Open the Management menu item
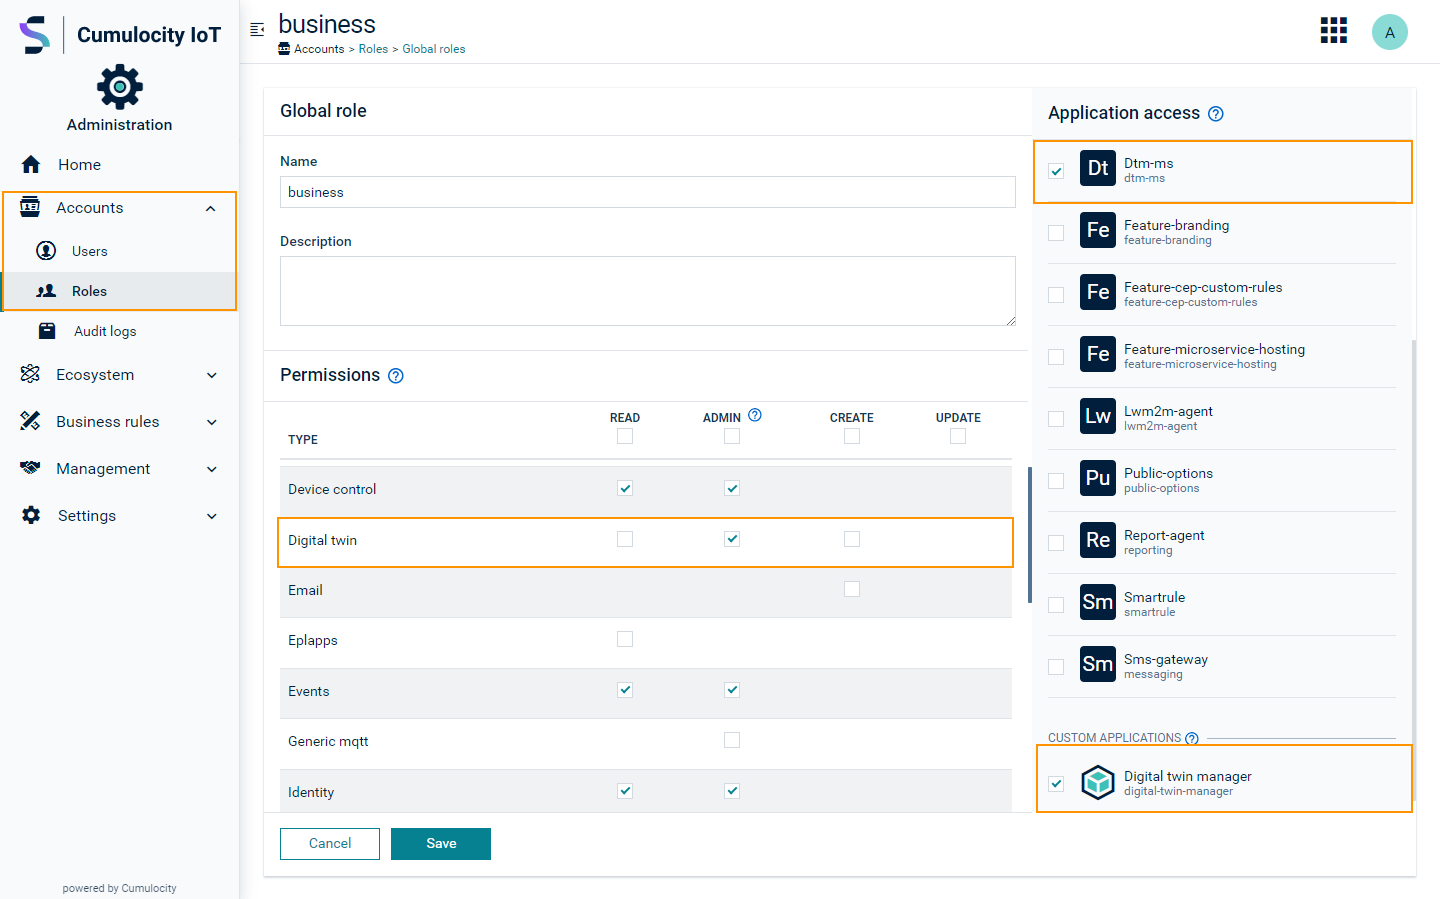The image size is (1440, 899). coord(120,468)
